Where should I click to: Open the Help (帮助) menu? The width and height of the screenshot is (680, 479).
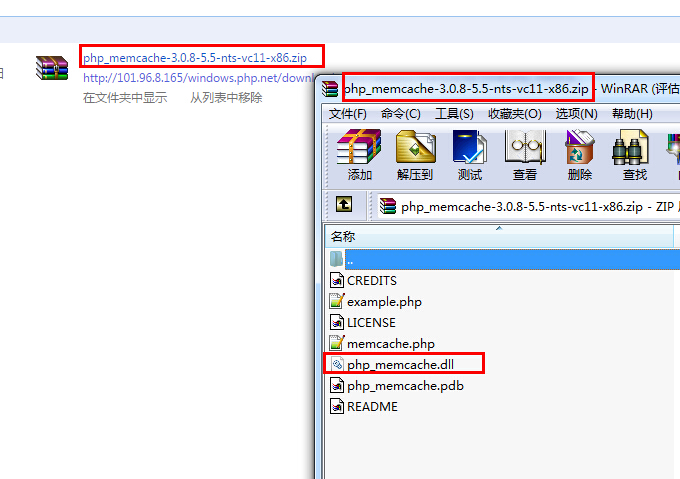click(x=632, y=114)
